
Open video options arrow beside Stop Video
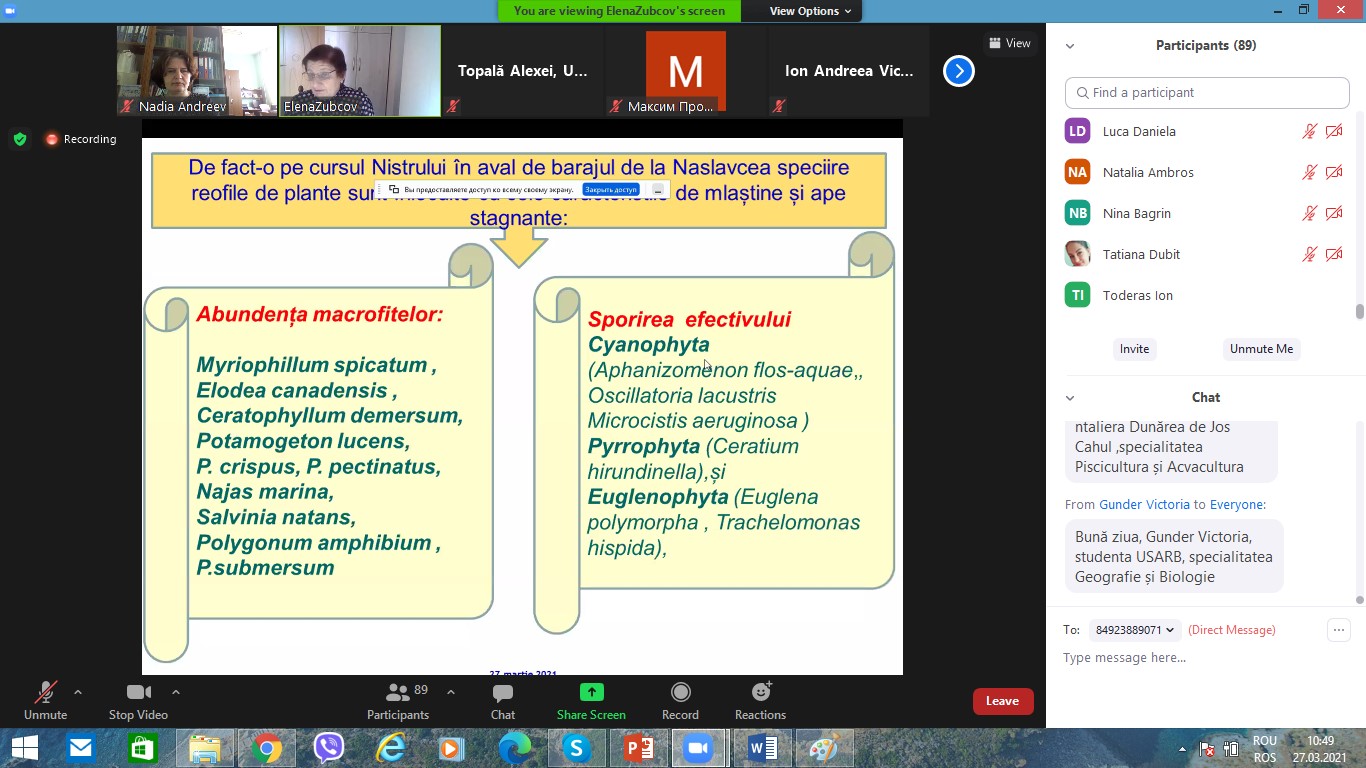[176, 692]
